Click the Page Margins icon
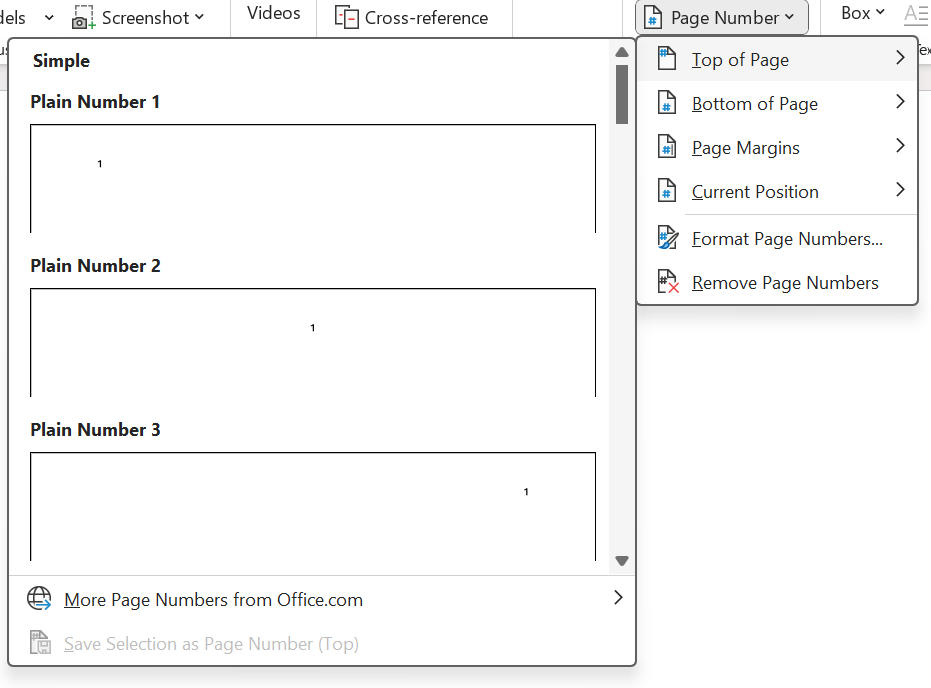The image size is (931, 688). (x=667, y=147)
